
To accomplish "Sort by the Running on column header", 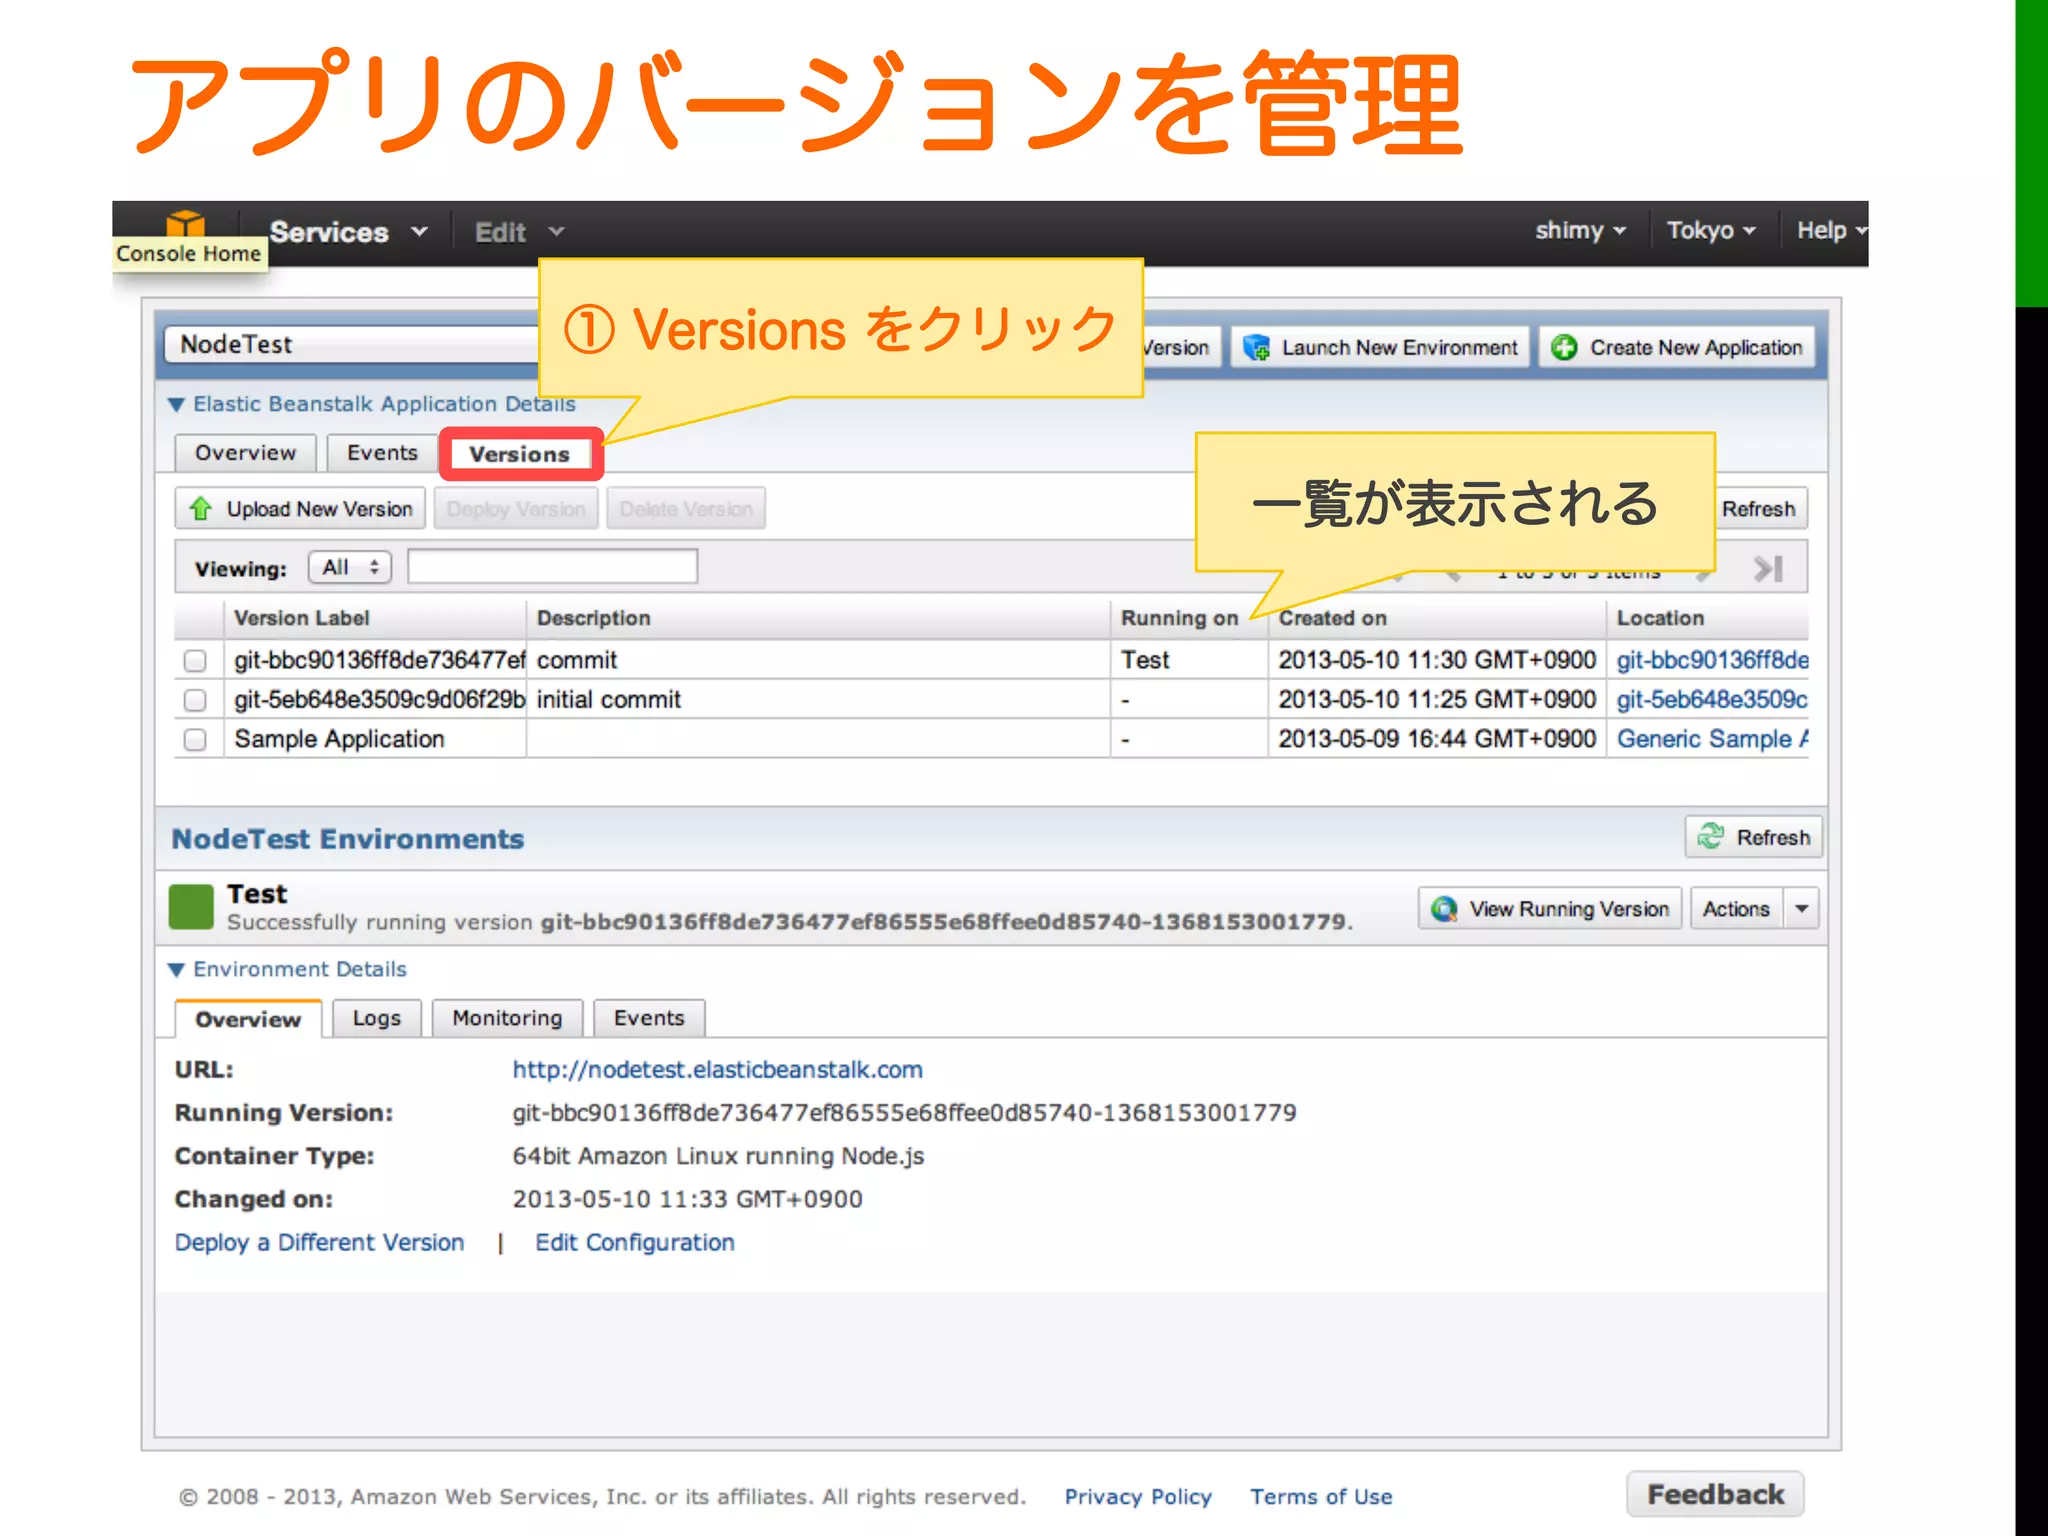I will [1189, 618].
